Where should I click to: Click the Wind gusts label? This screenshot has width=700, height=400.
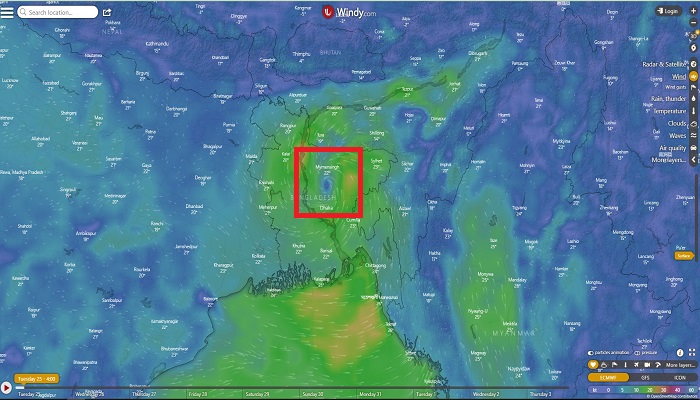pos(675,87)
